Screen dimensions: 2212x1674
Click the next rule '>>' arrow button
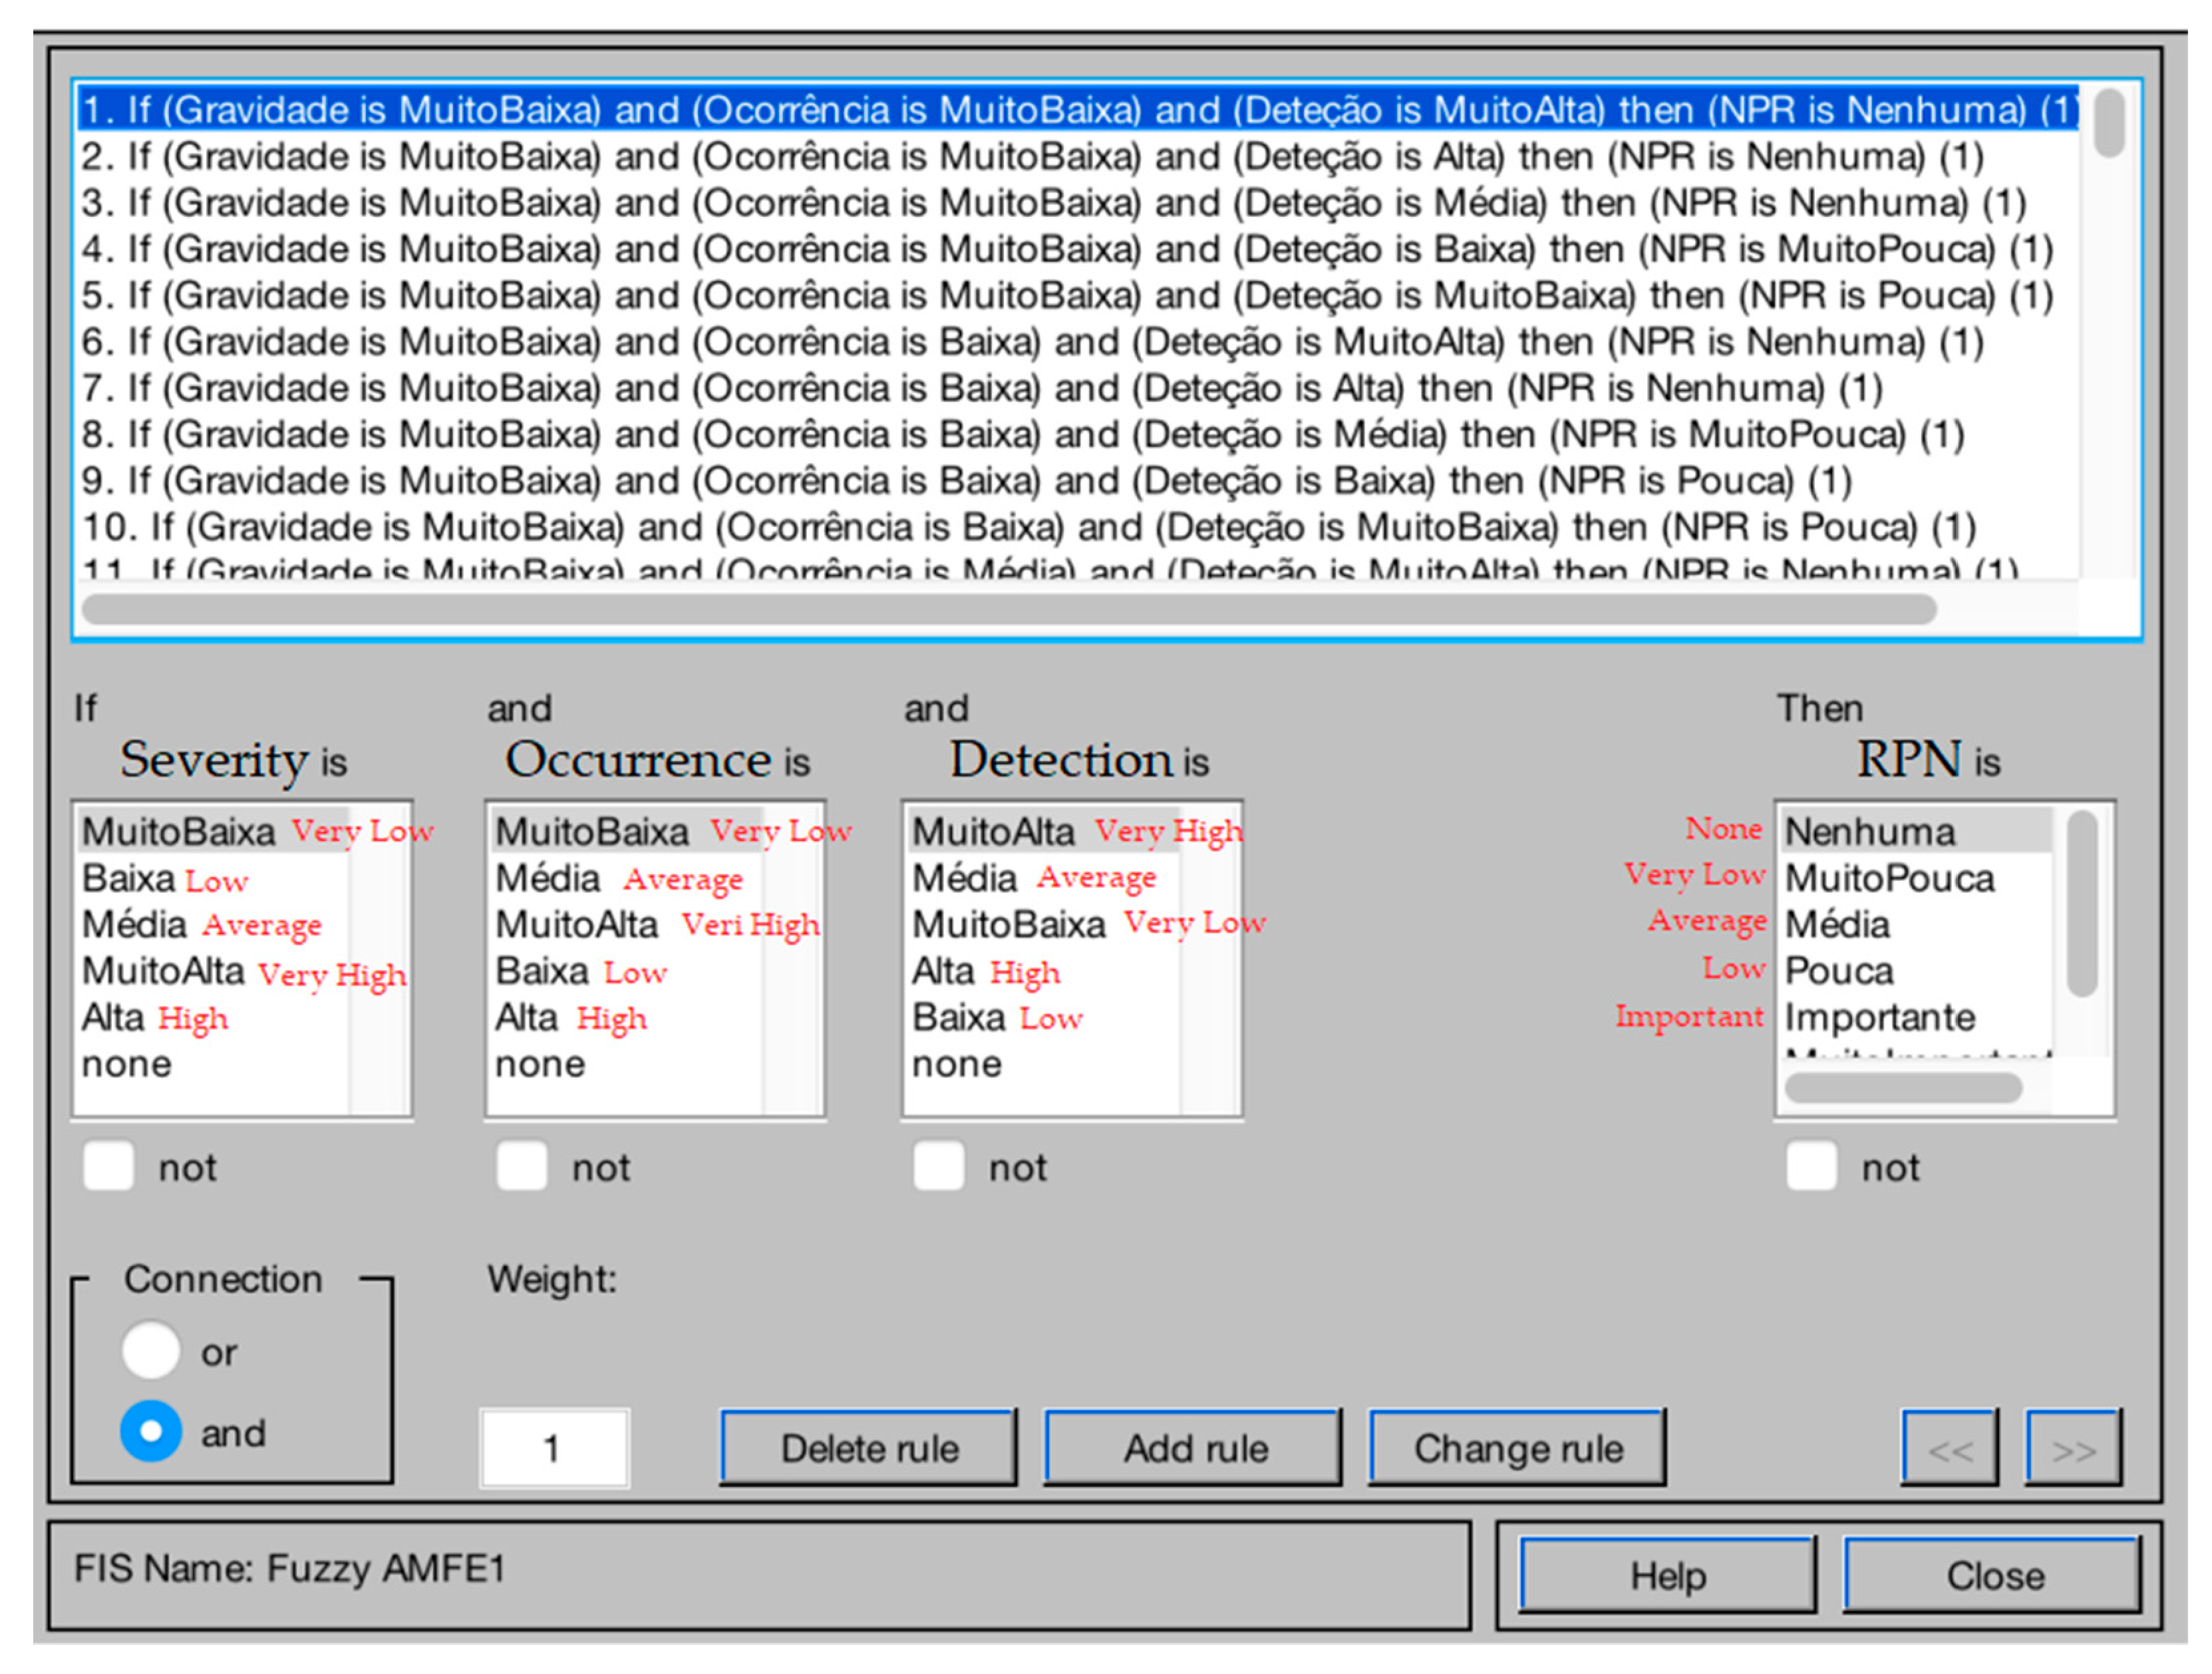pyautogui.click(x=2073, y=1449)
